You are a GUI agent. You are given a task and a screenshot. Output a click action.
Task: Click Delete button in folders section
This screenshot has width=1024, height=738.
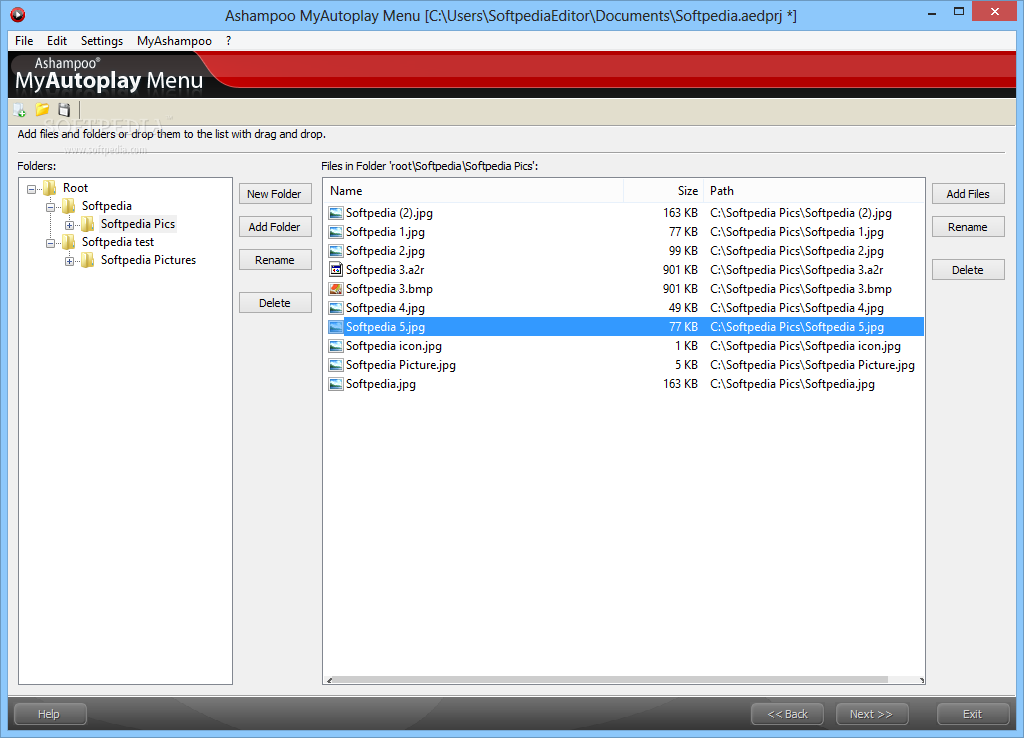point(275,303)
